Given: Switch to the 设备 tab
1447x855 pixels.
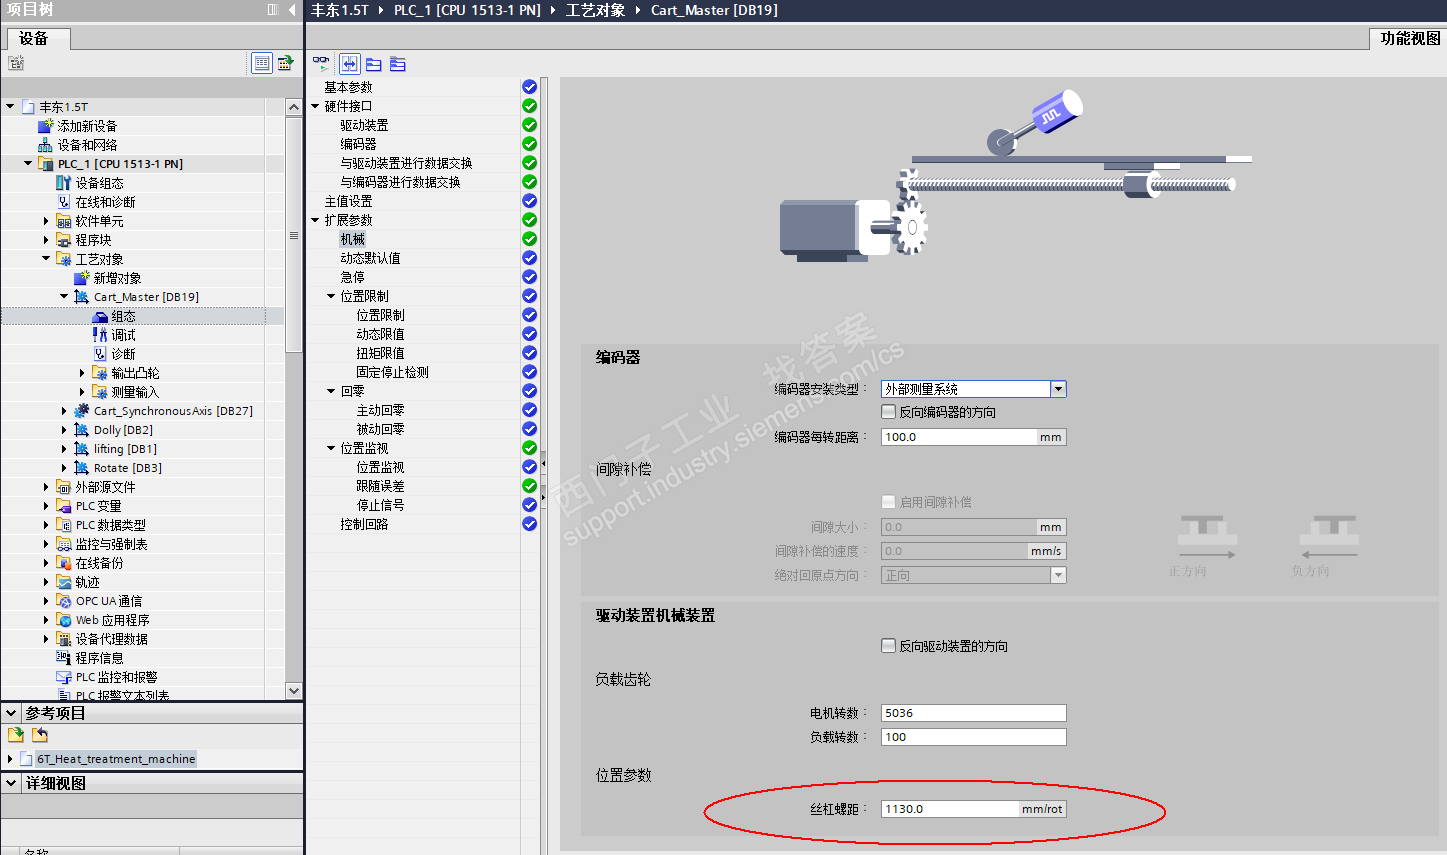Looking at the screenshot, I should point(39,38).
